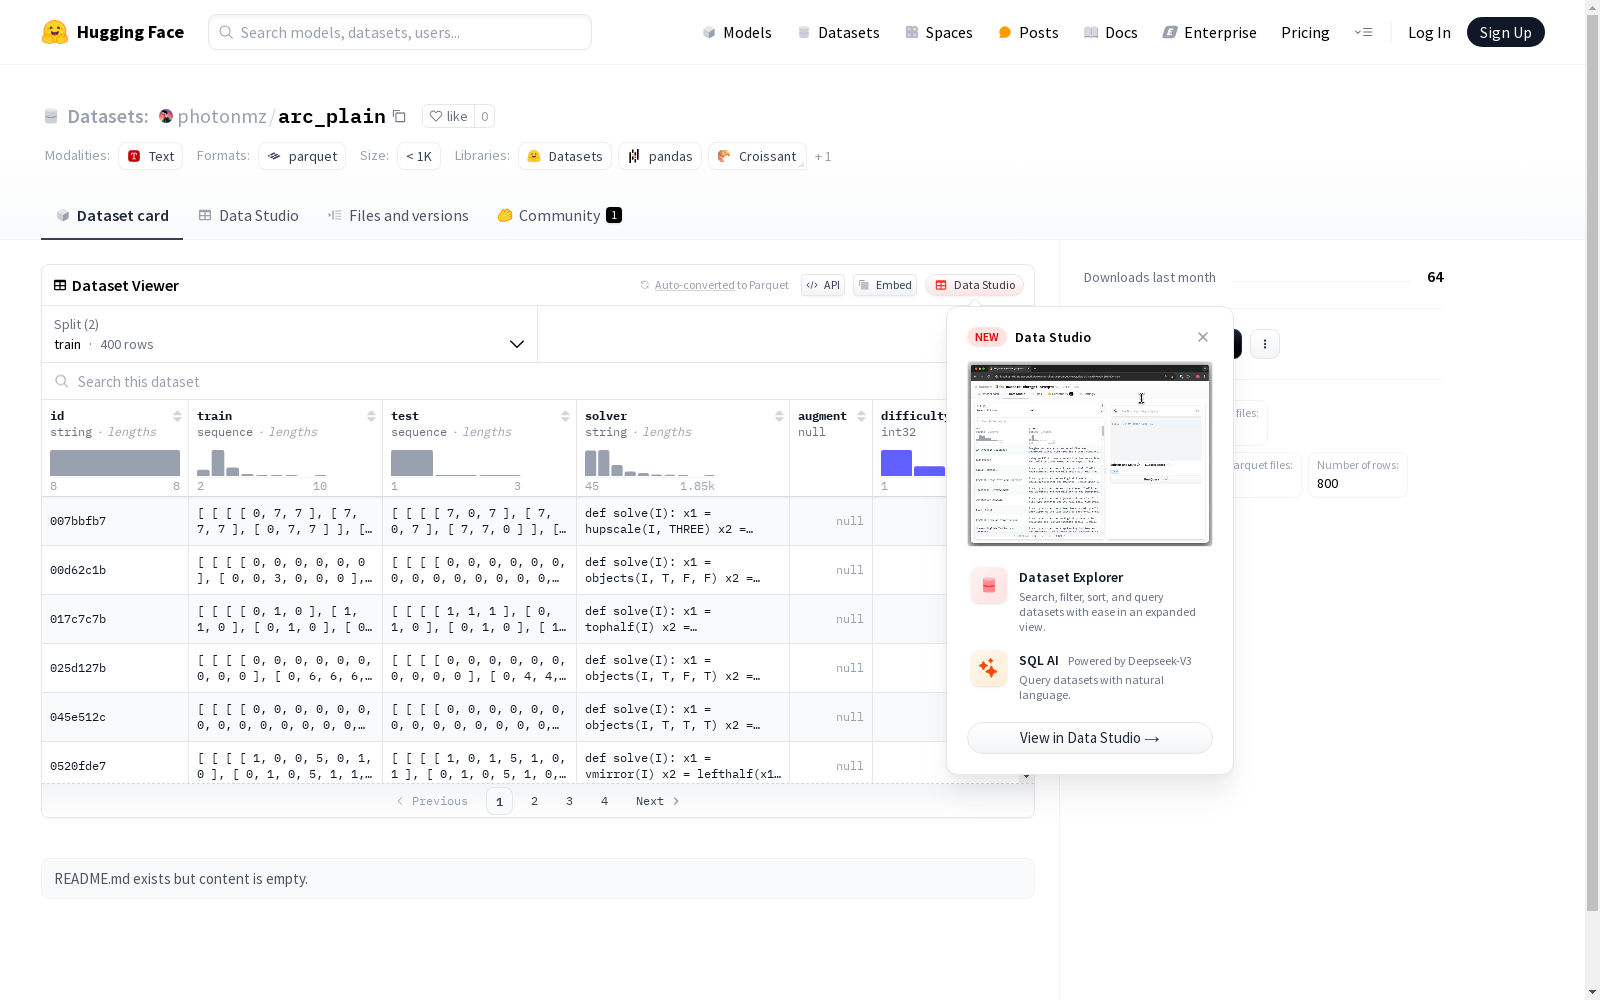Select row id 025d127b
The image size is (1600, 1000).
[78, 668]
